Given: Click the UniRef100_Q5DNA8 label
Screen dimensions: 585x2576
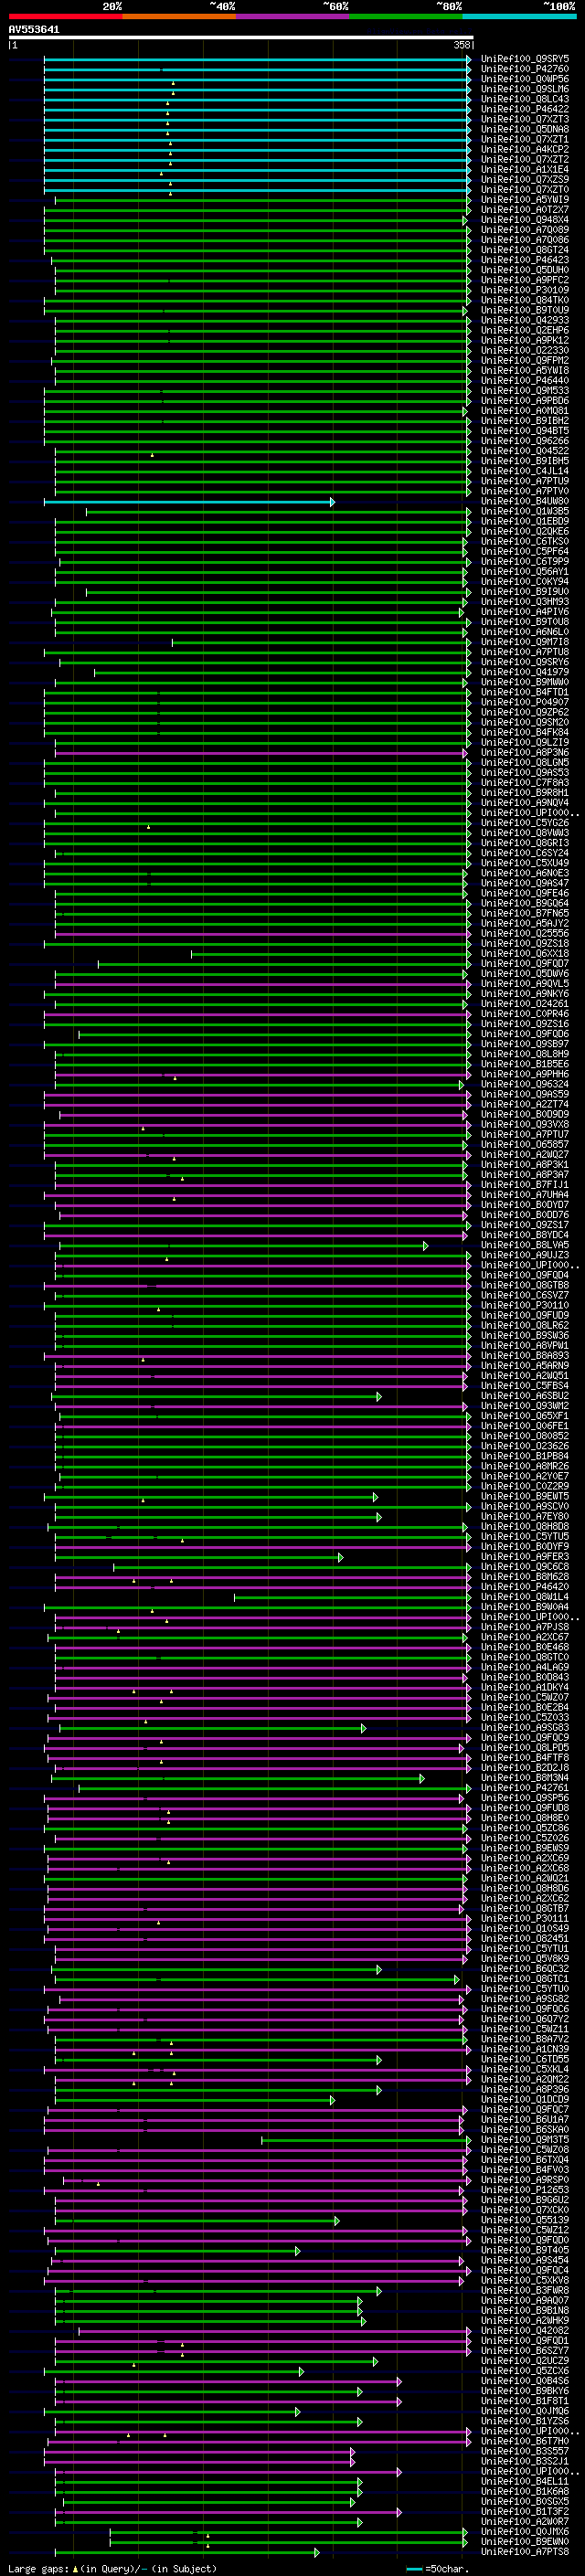Looking at the screenshot, I should [525, 129].
